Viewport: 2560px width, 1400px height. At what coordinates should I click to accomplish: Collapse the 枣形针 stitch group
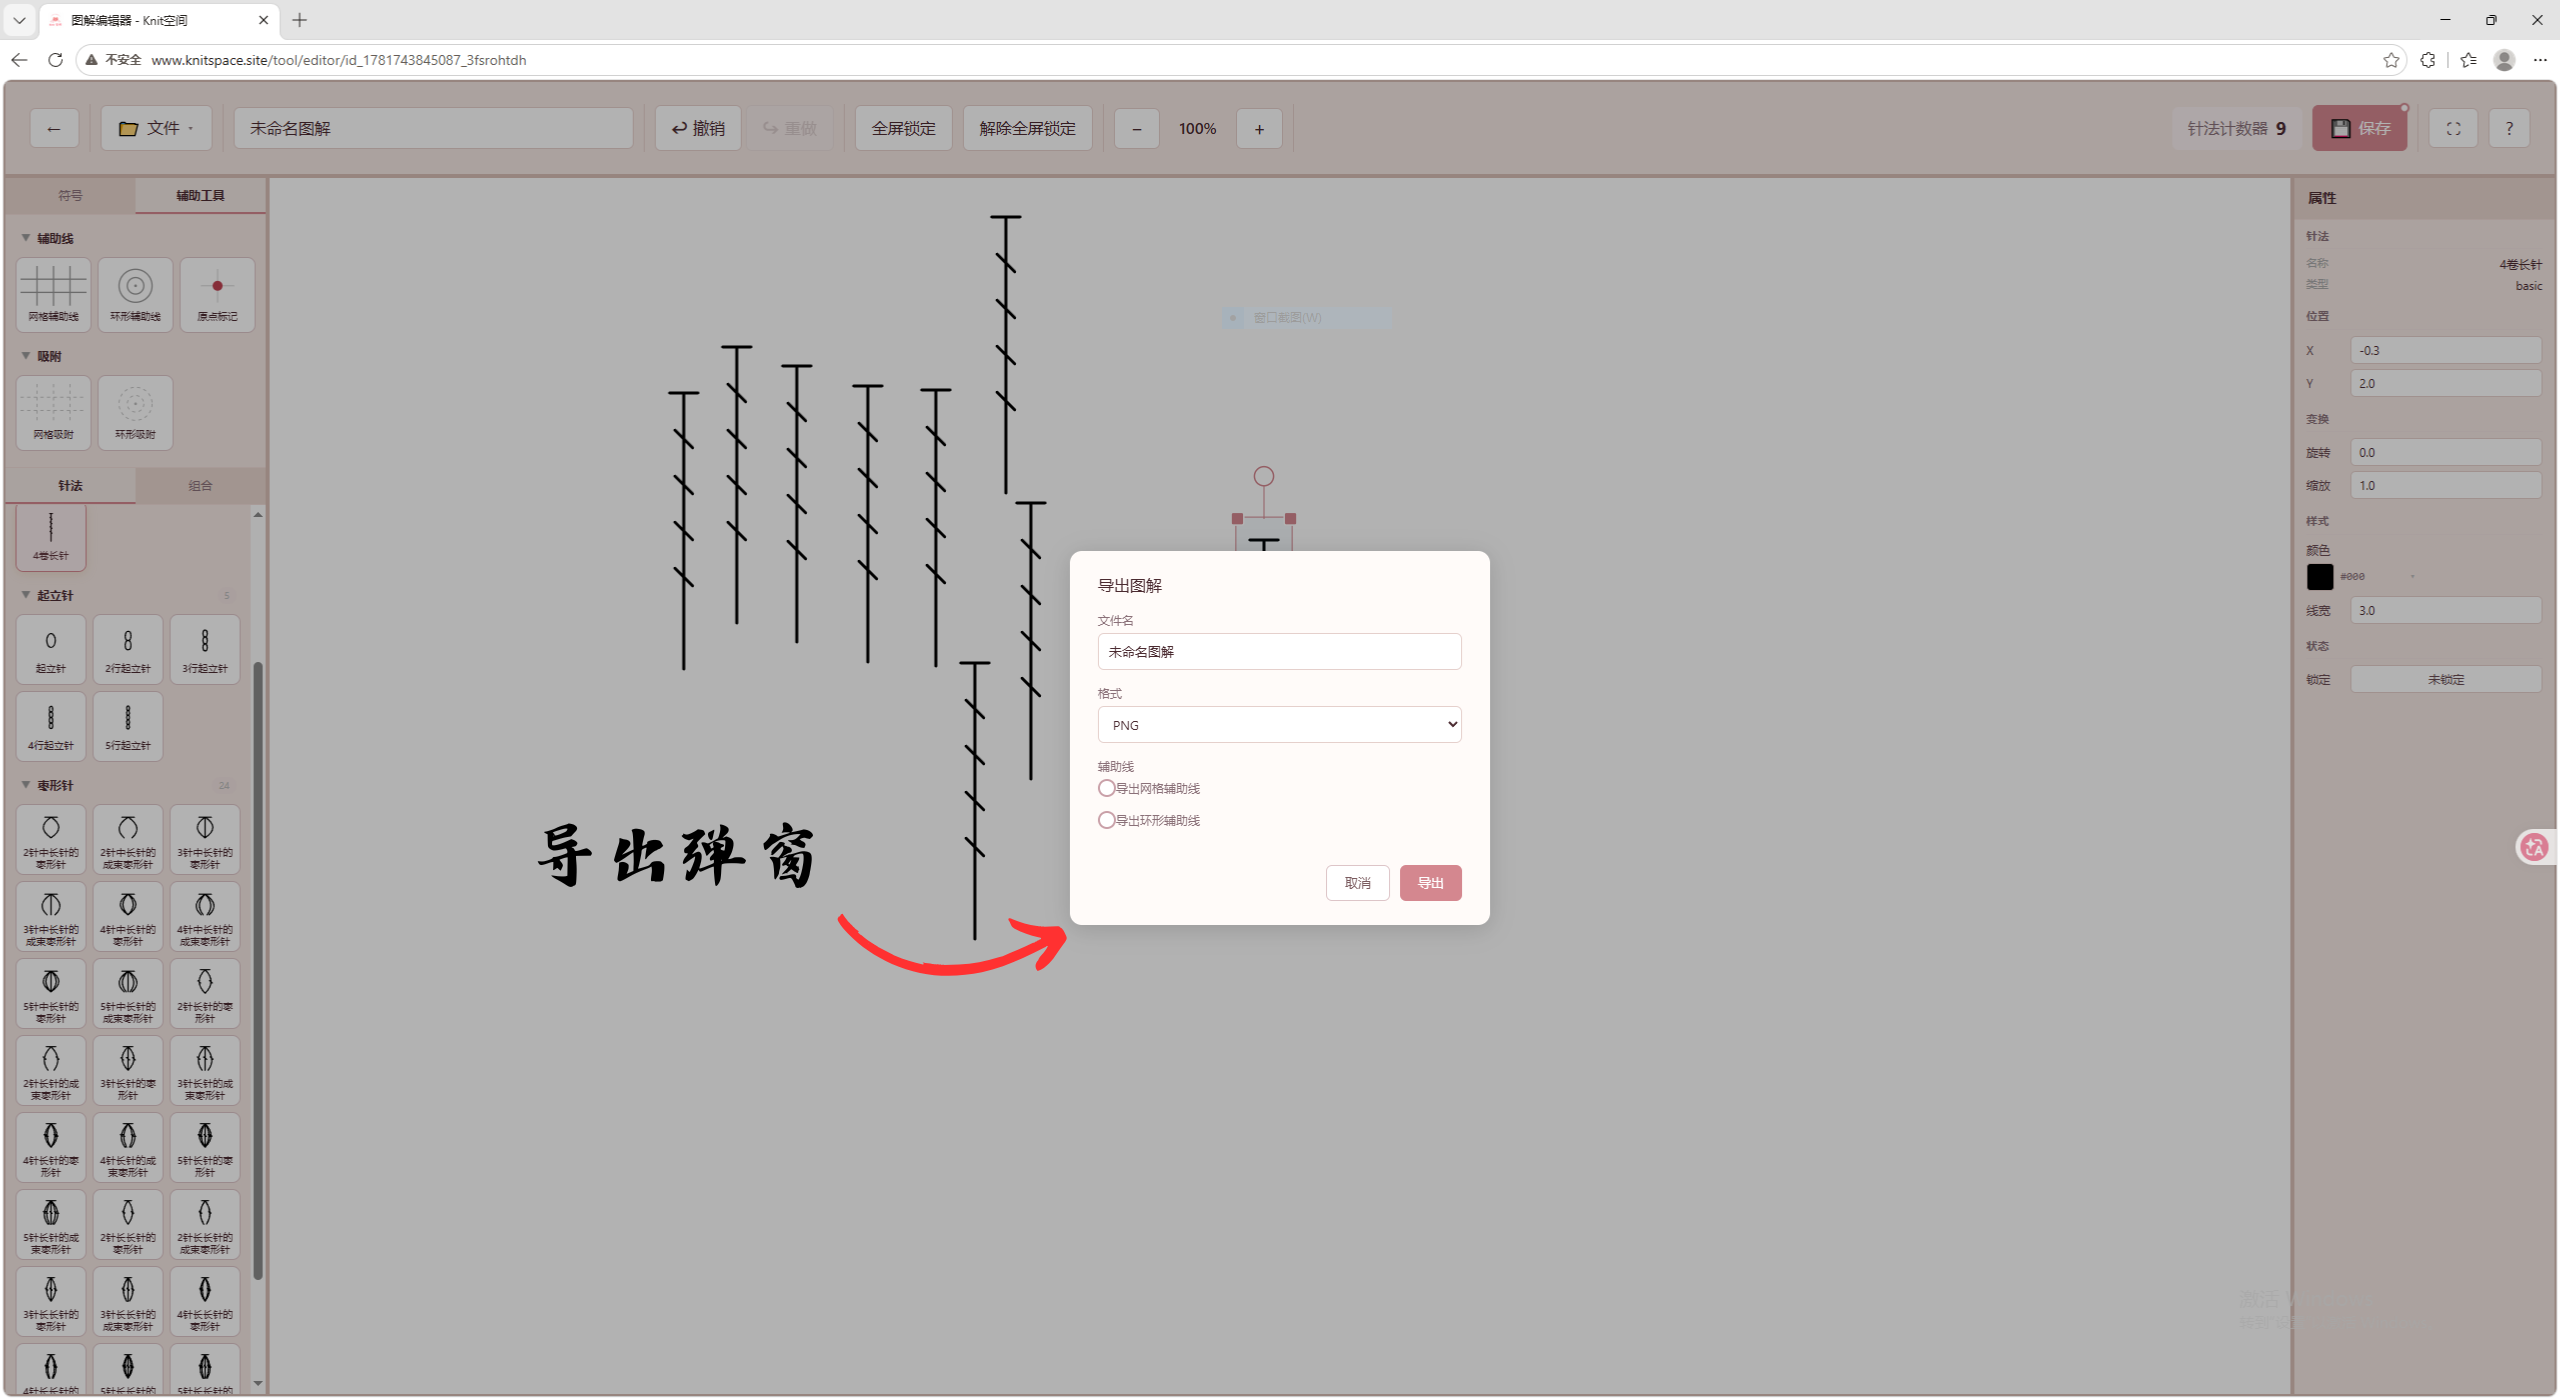[26, 785]
